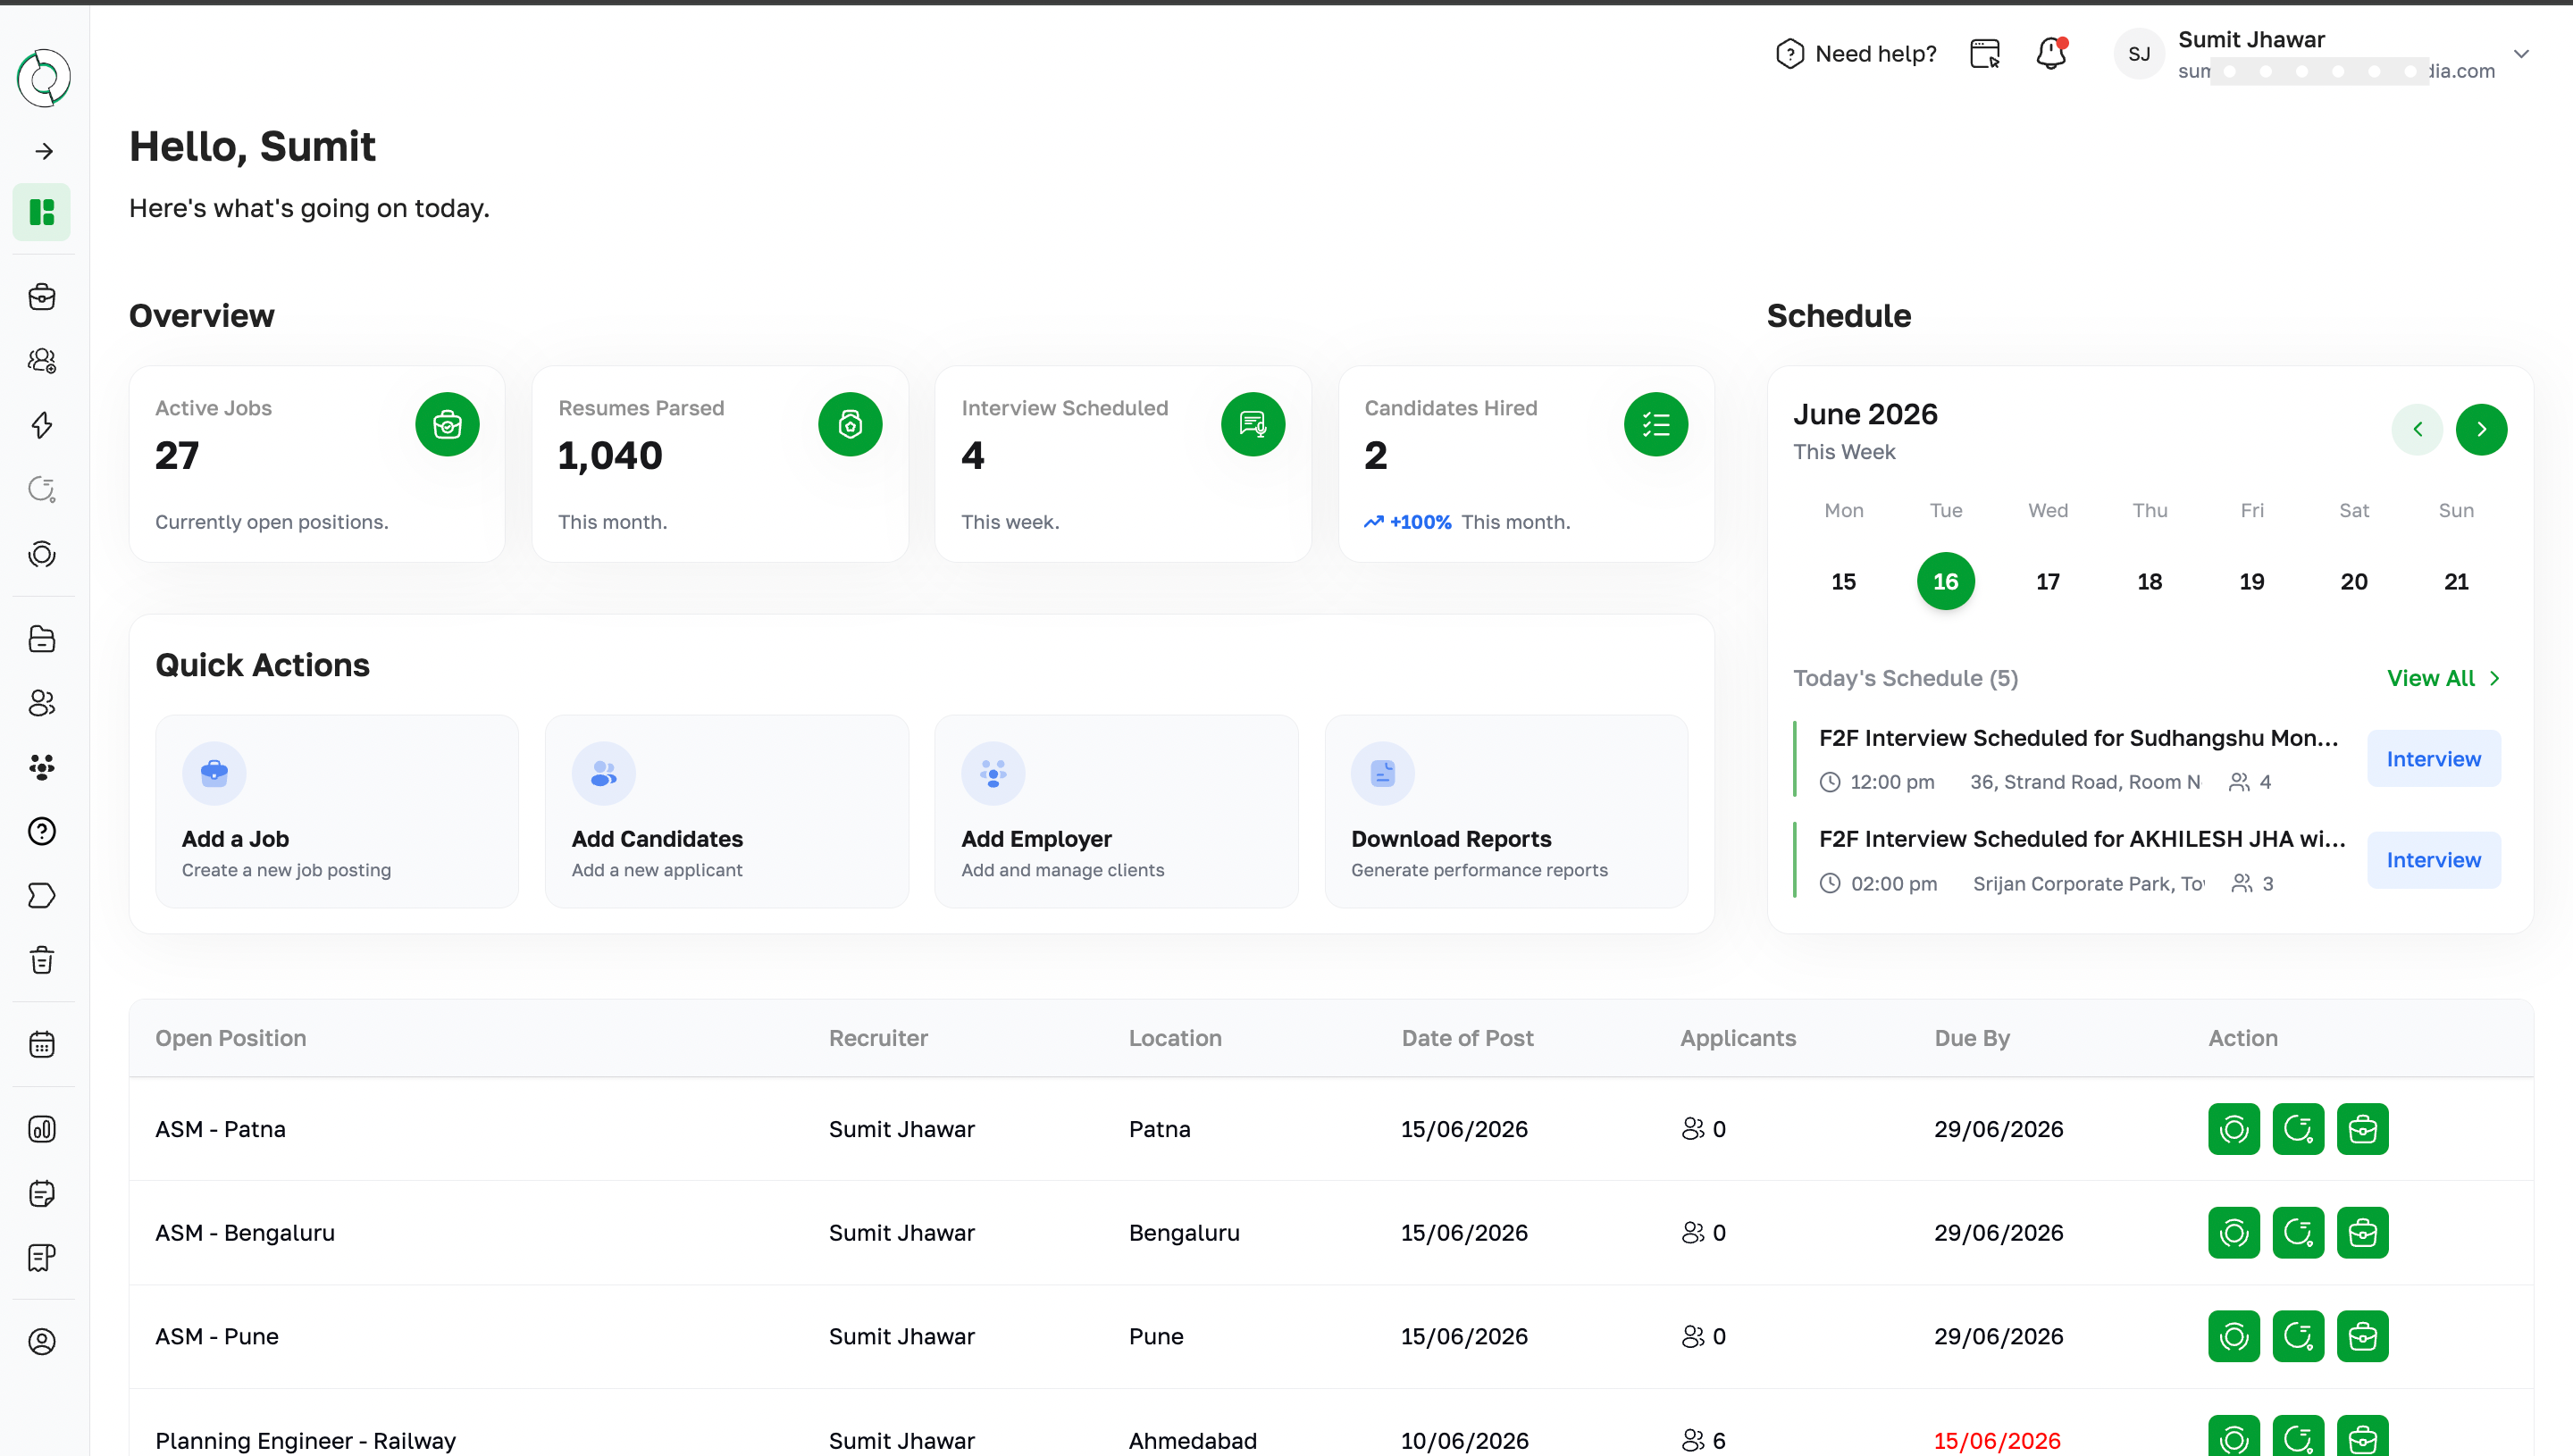Open the analytics chart sidebar icon
Image resolution: width=2573 pixels, height=1456 pixels.
point(42,1129)
